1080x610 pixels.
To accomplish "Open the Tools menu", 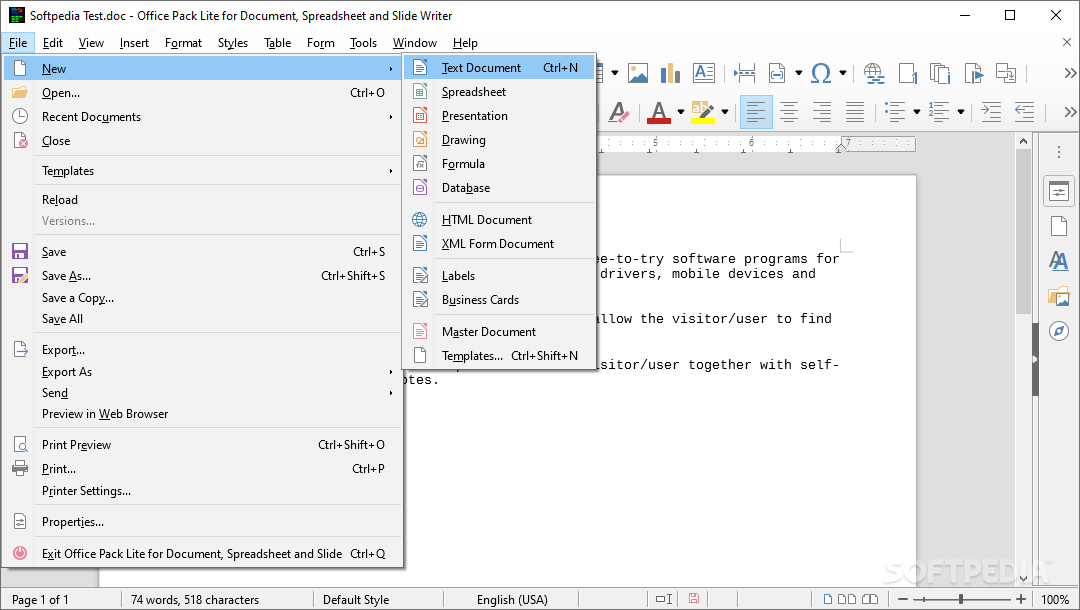I will [x=363, y=43].
